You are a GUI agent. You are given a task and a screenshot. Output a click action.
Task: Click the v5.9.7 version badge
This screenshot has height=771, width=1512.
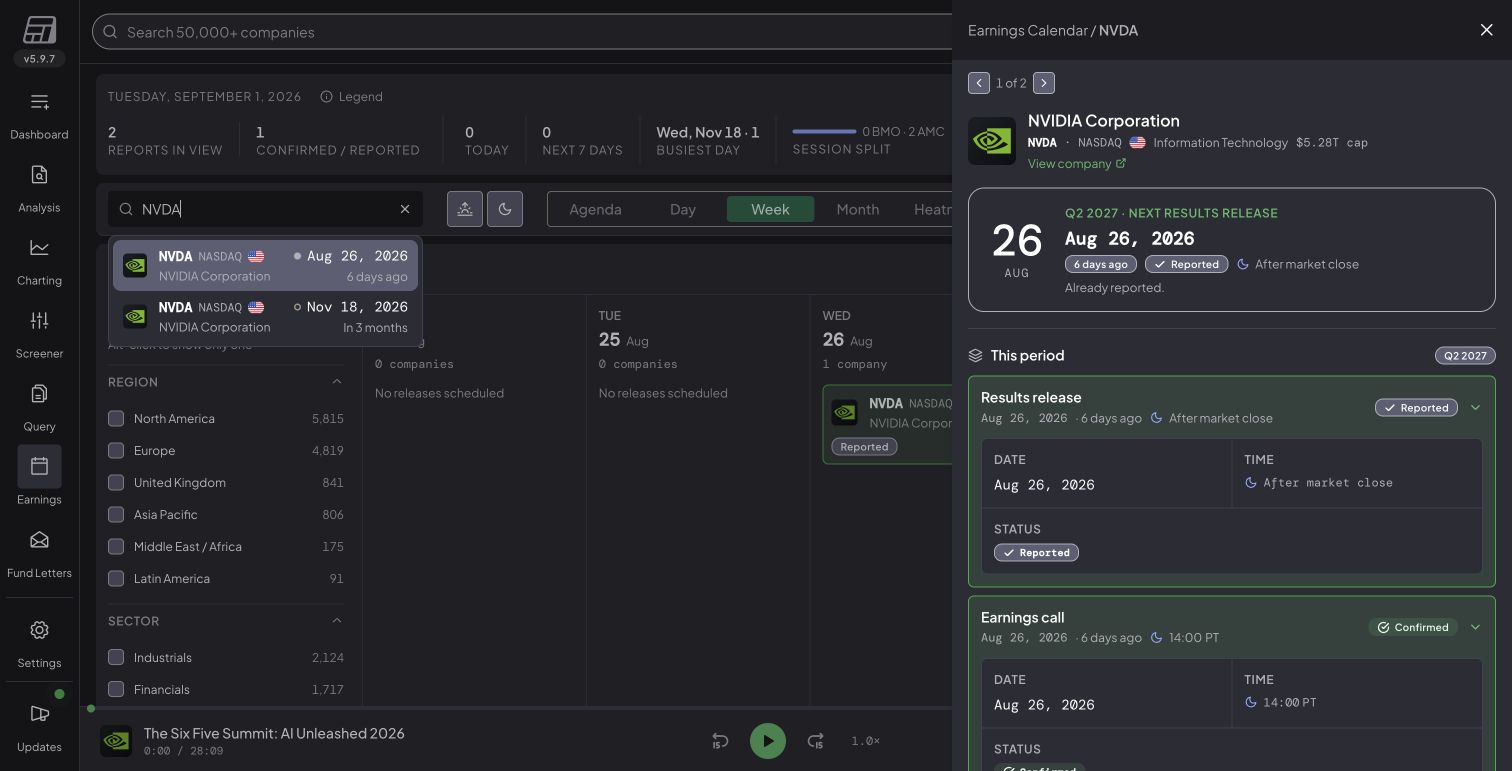point(39,59)
